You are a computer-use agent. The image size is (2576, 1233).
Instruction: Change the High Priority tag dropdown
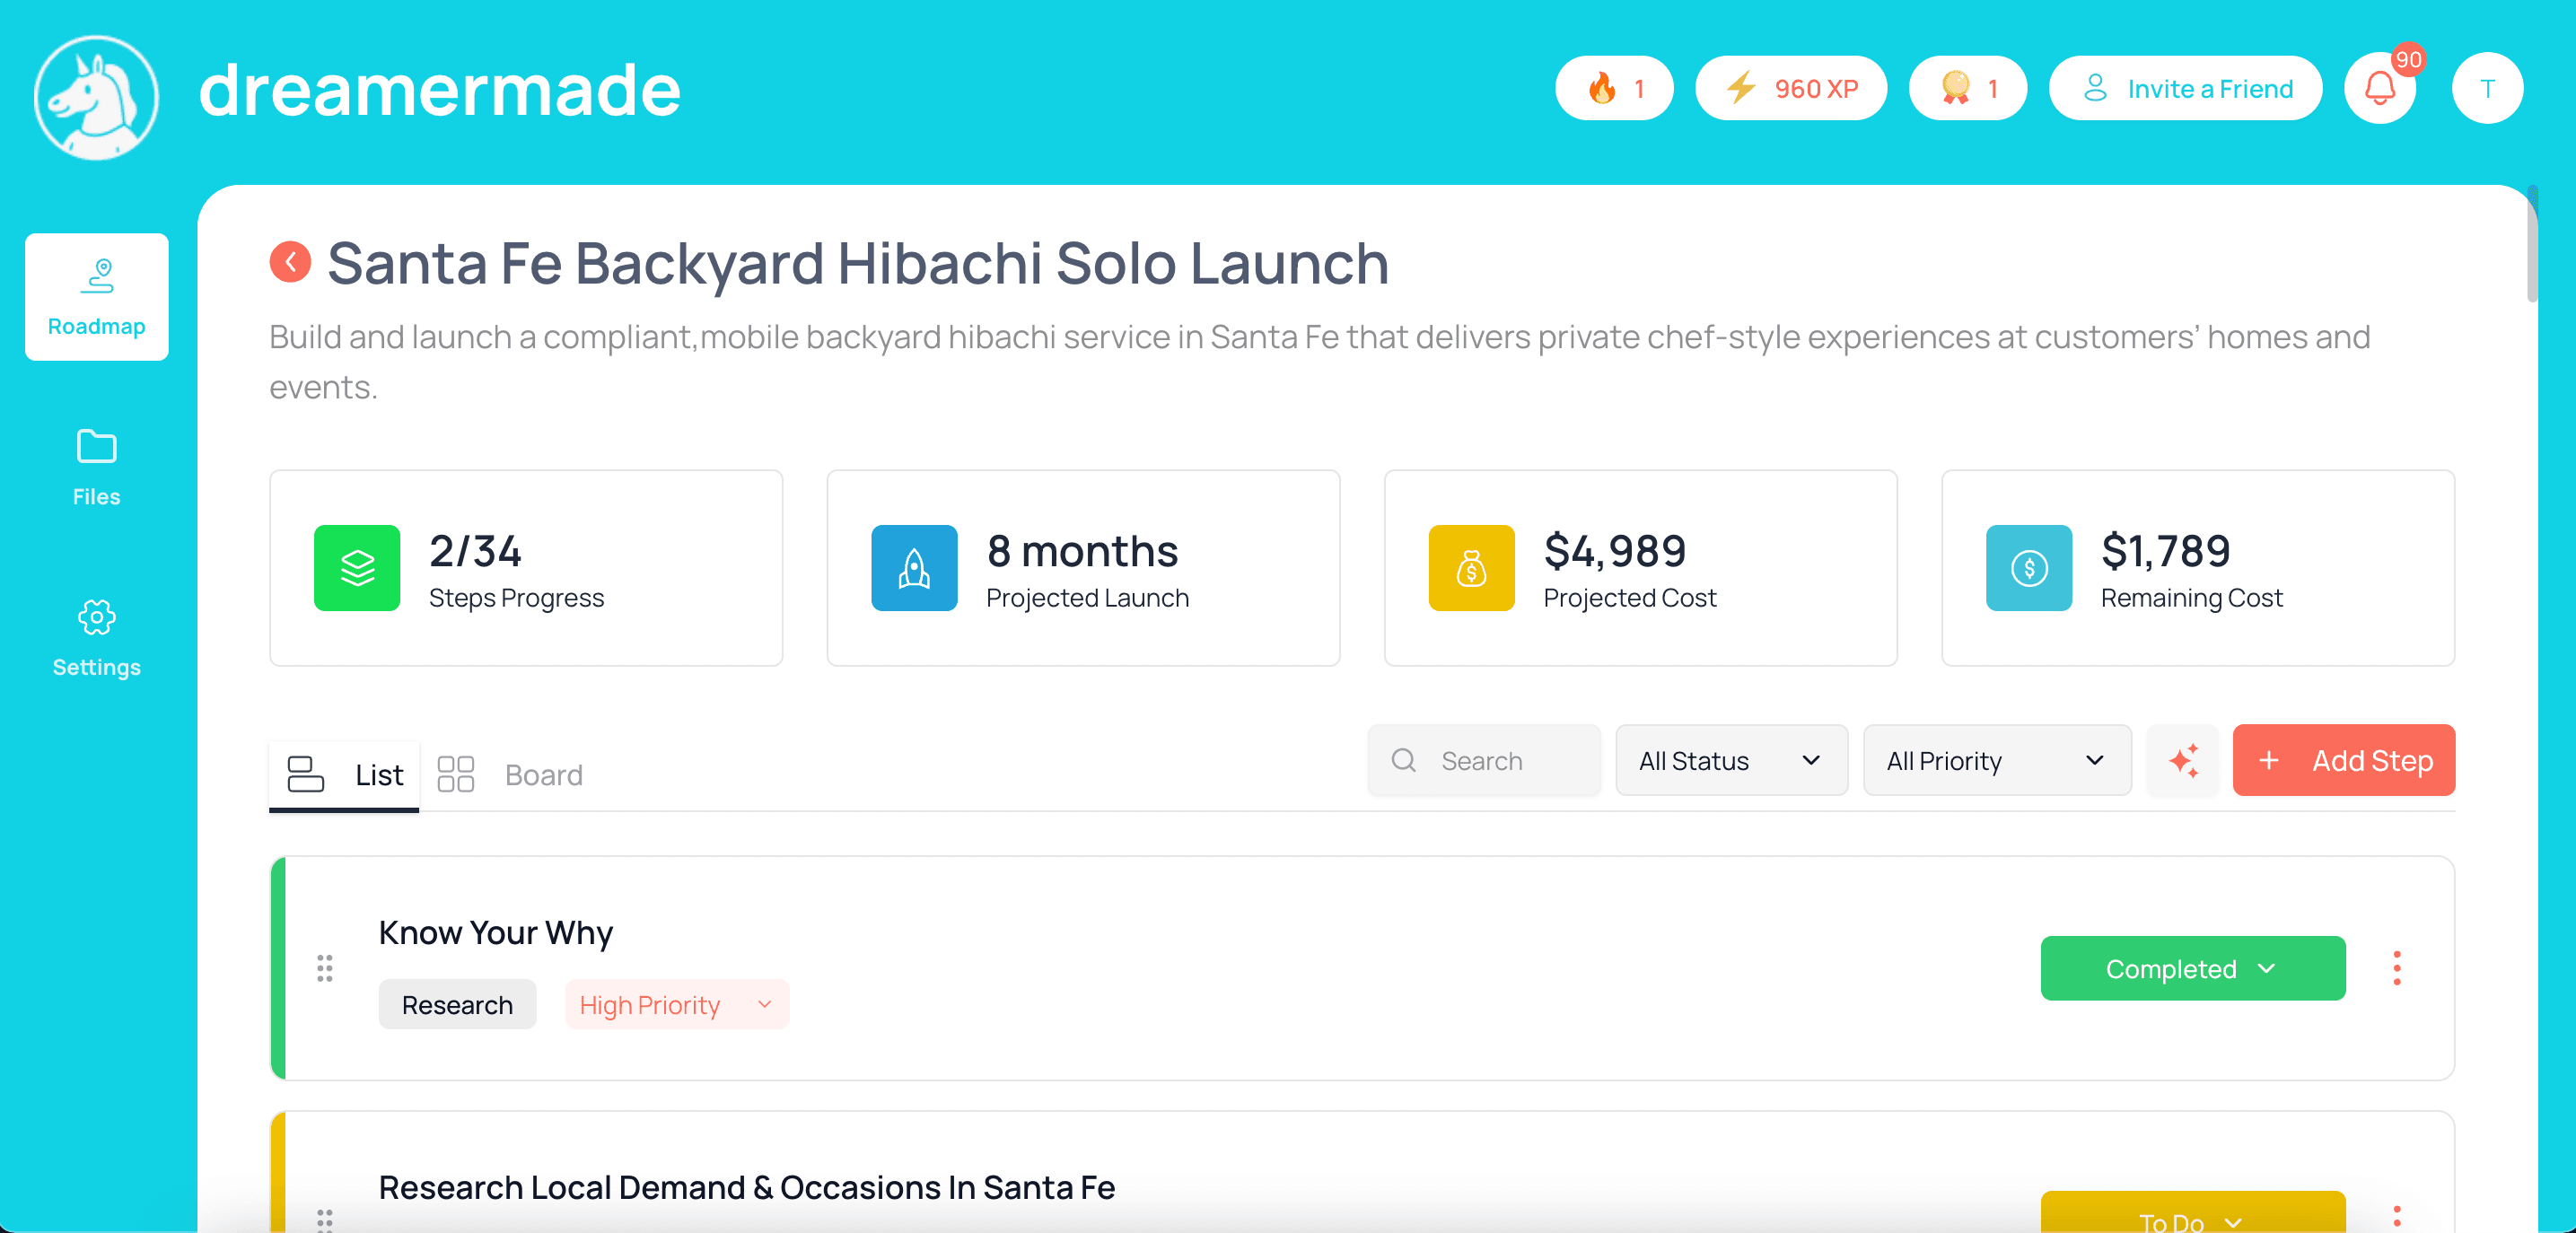pos(676,1004)
